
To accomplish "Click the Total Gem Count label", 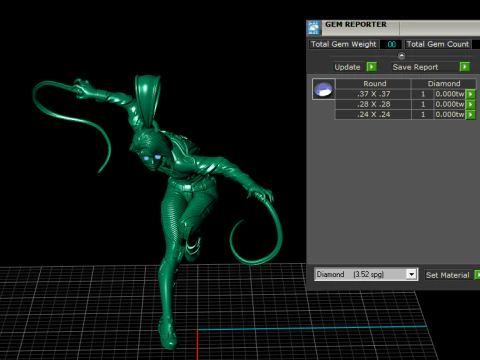I will point(438,44).
